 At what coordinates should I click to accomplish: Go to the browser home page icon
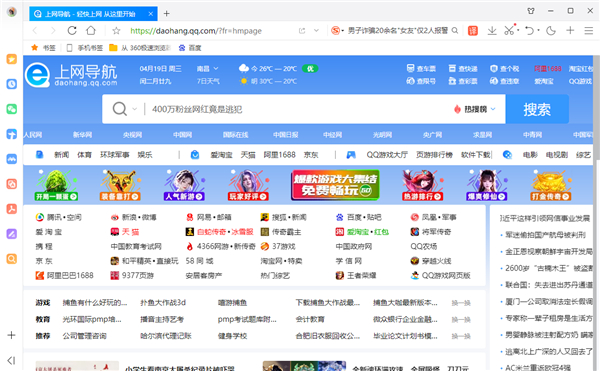91,31
